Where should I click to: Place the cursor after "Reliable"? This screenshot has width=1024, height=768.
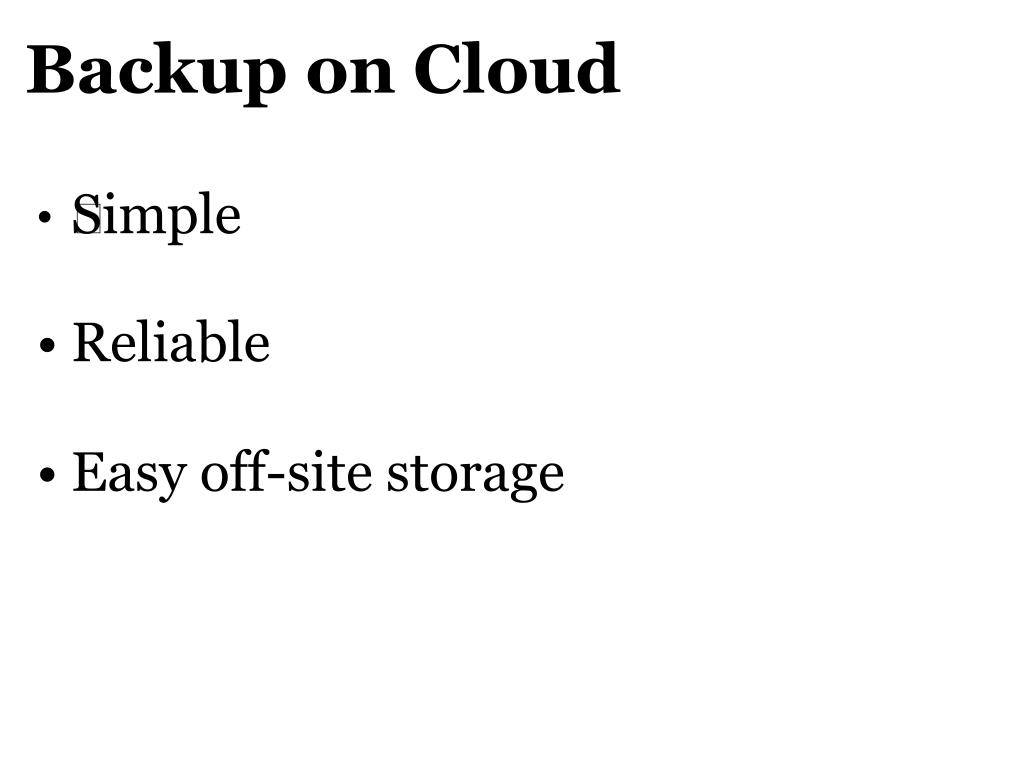tap(271, 342)
